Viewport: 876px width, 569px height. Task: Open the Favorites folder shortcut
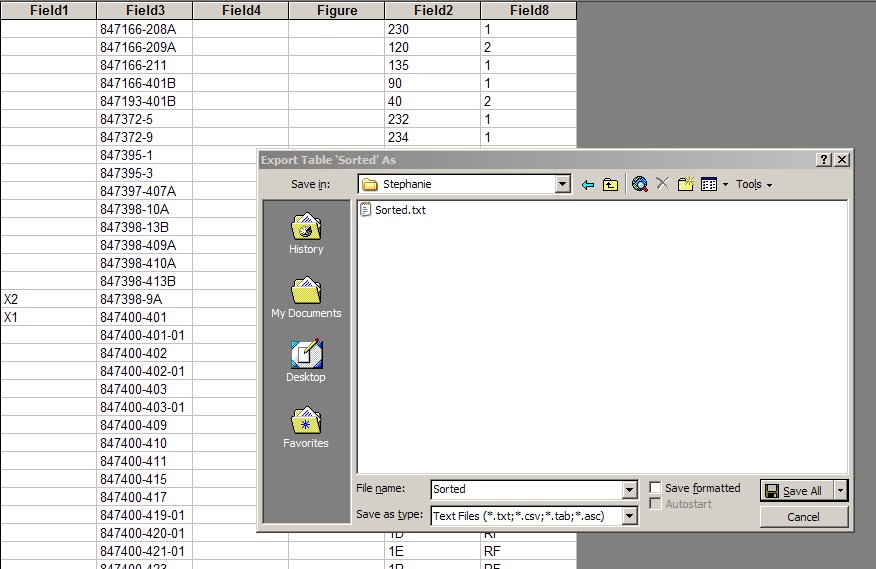coord(306,428)
